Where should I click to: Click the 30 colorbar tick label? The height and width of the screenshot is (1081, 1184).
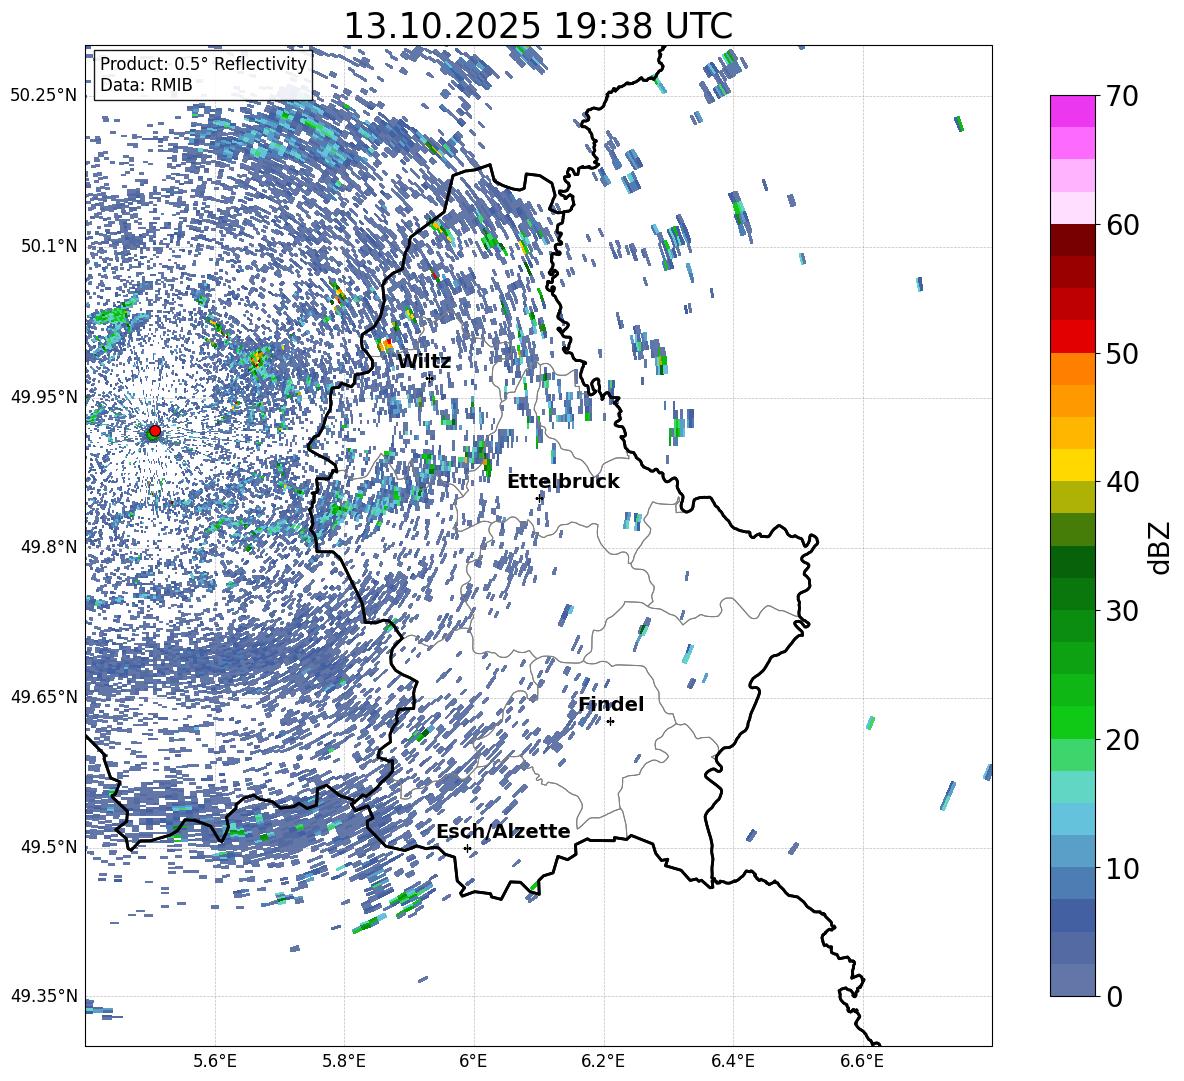point(1122,611)
